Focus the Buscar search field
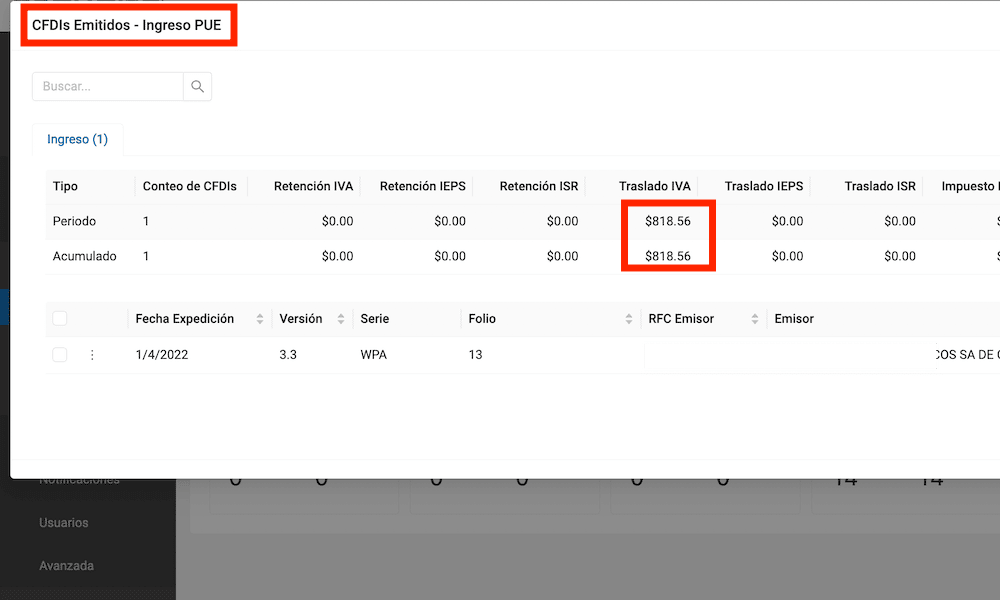Image resolution: width=1000 pixels, height=600 pixels. pos(108,87)
